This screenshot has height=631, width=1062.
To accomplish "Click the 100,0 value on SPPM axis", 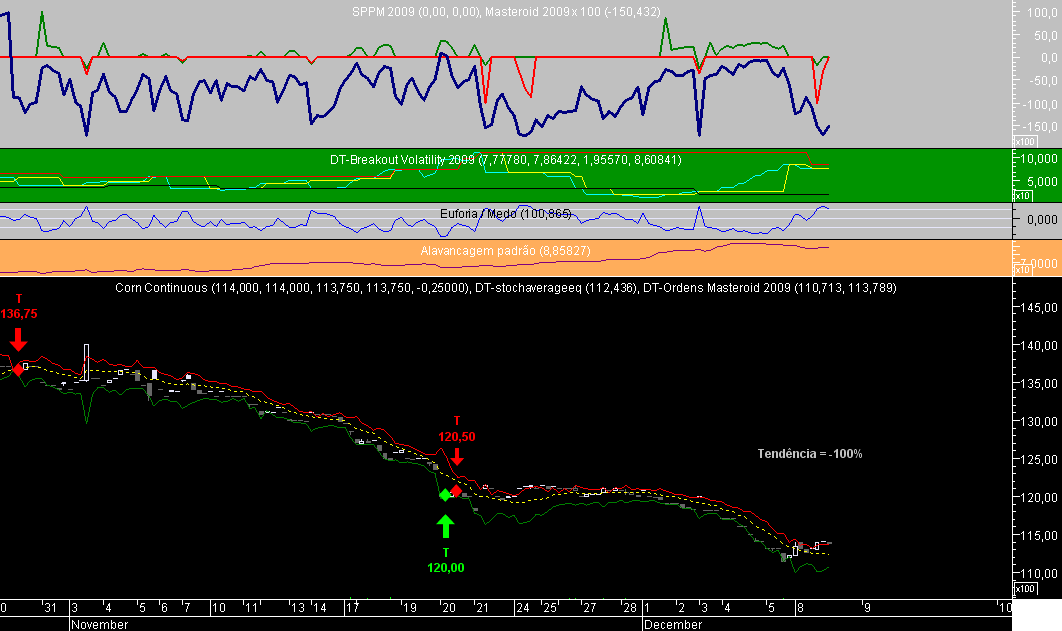I will [x=1042, y=12].
